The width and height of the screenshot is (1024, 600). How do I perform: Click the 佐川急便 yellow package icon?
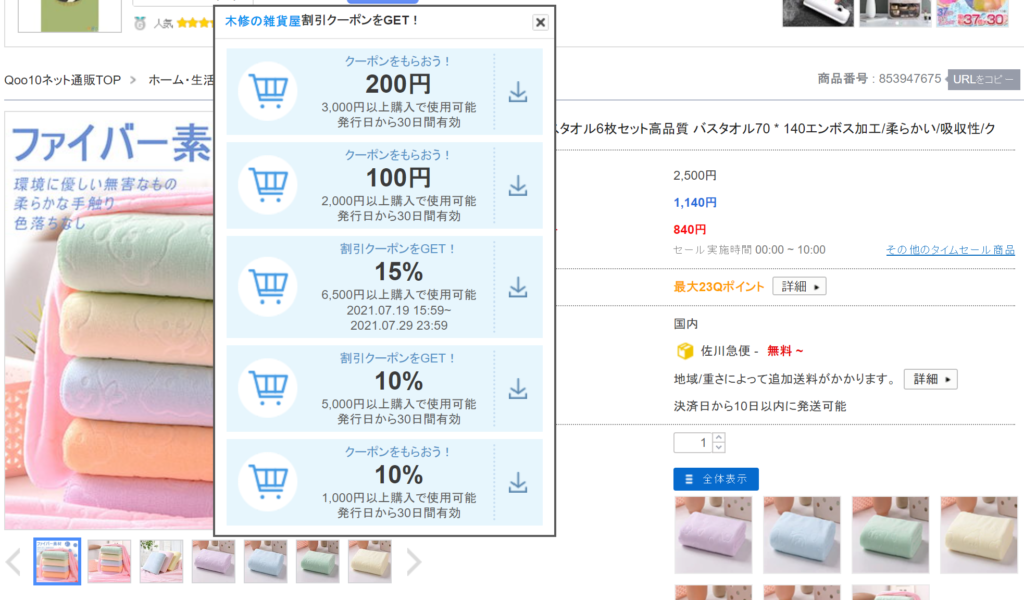click(685, 351)
